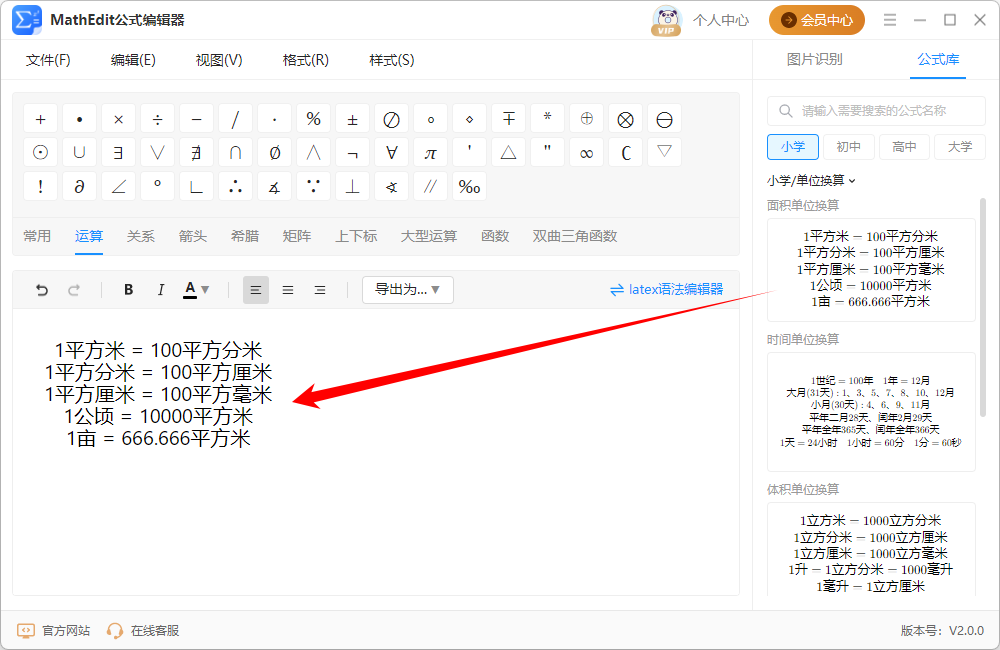Open the latex语法编辑器 link
Screen dimensions: 1000x650
(666, 290)
